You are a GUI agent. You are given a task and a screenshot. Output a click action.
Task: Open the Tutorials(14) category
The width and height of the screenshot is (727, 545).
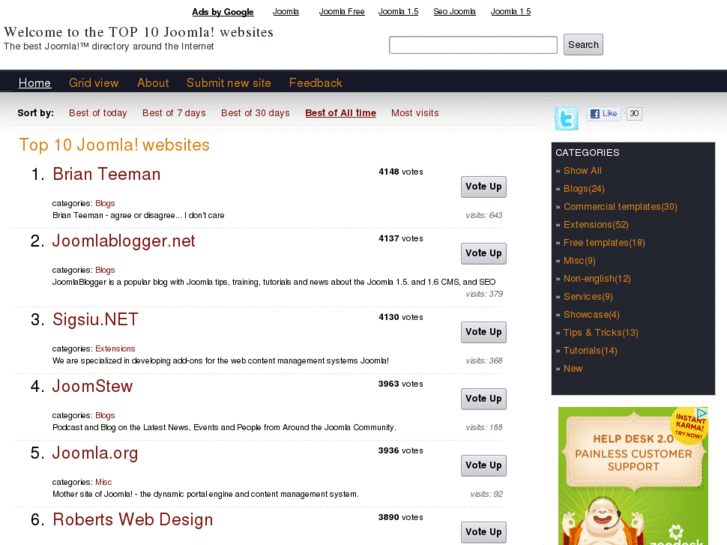pos(590,351)
